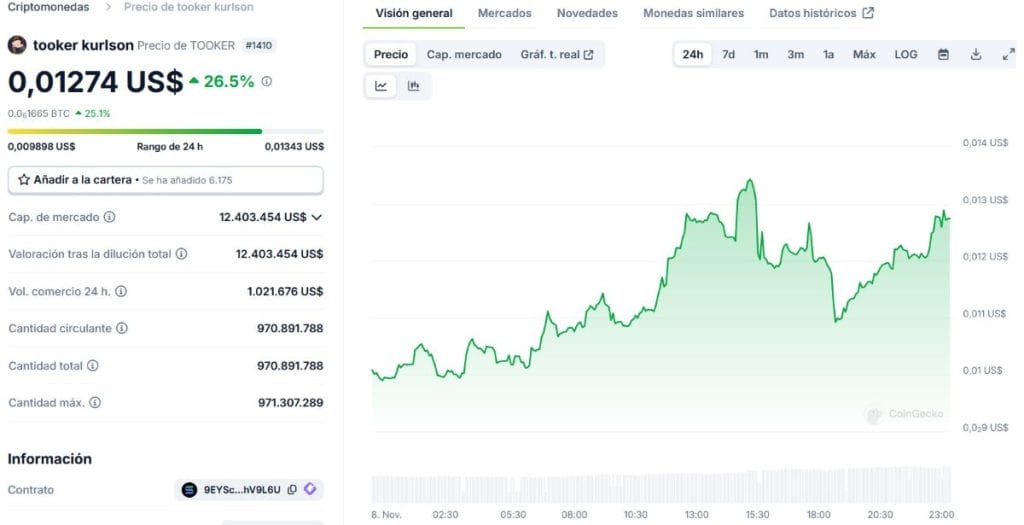Viewport: 1024px width, 525px height.
Task: Click the #1410 rank badge
Action: [259, 46]
